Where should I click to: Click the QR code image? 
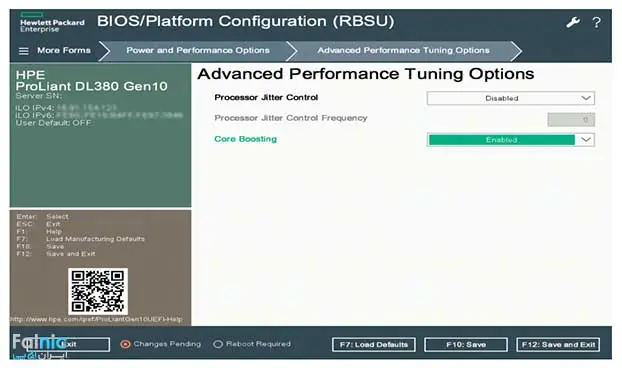click(x=98, y=291)
